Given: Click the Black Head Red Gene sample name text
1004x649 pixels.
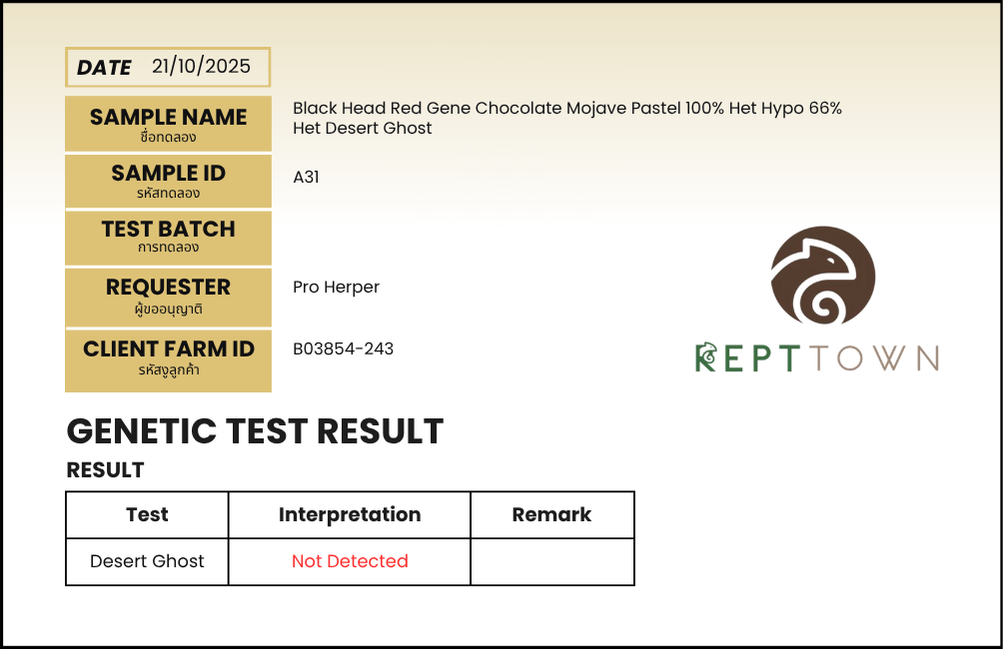Looking at the screenshot, I should (567, 117).
